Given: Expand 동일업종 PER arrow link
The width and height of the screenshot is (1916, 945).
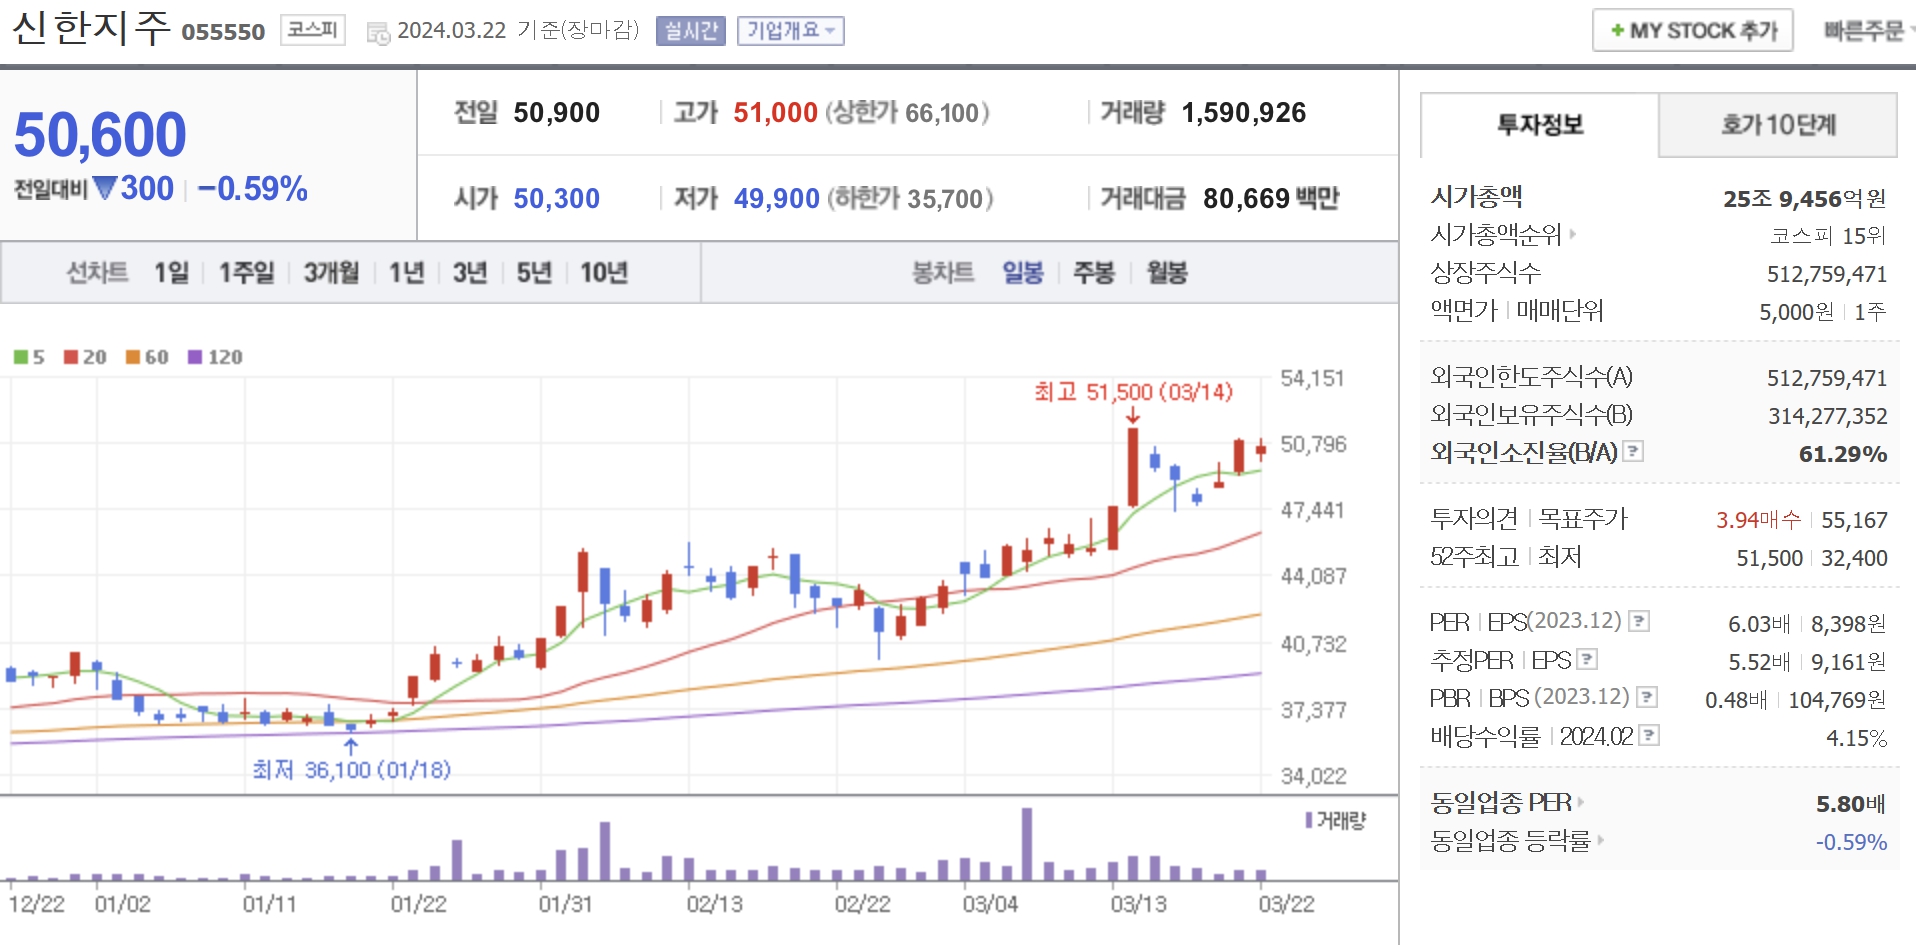Looking at the screenshot, I should [1581, 802].
